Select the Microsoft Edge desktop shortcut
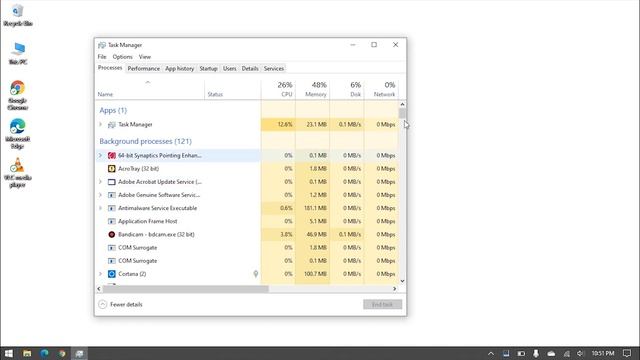640x360 pixels. [18, 134]
